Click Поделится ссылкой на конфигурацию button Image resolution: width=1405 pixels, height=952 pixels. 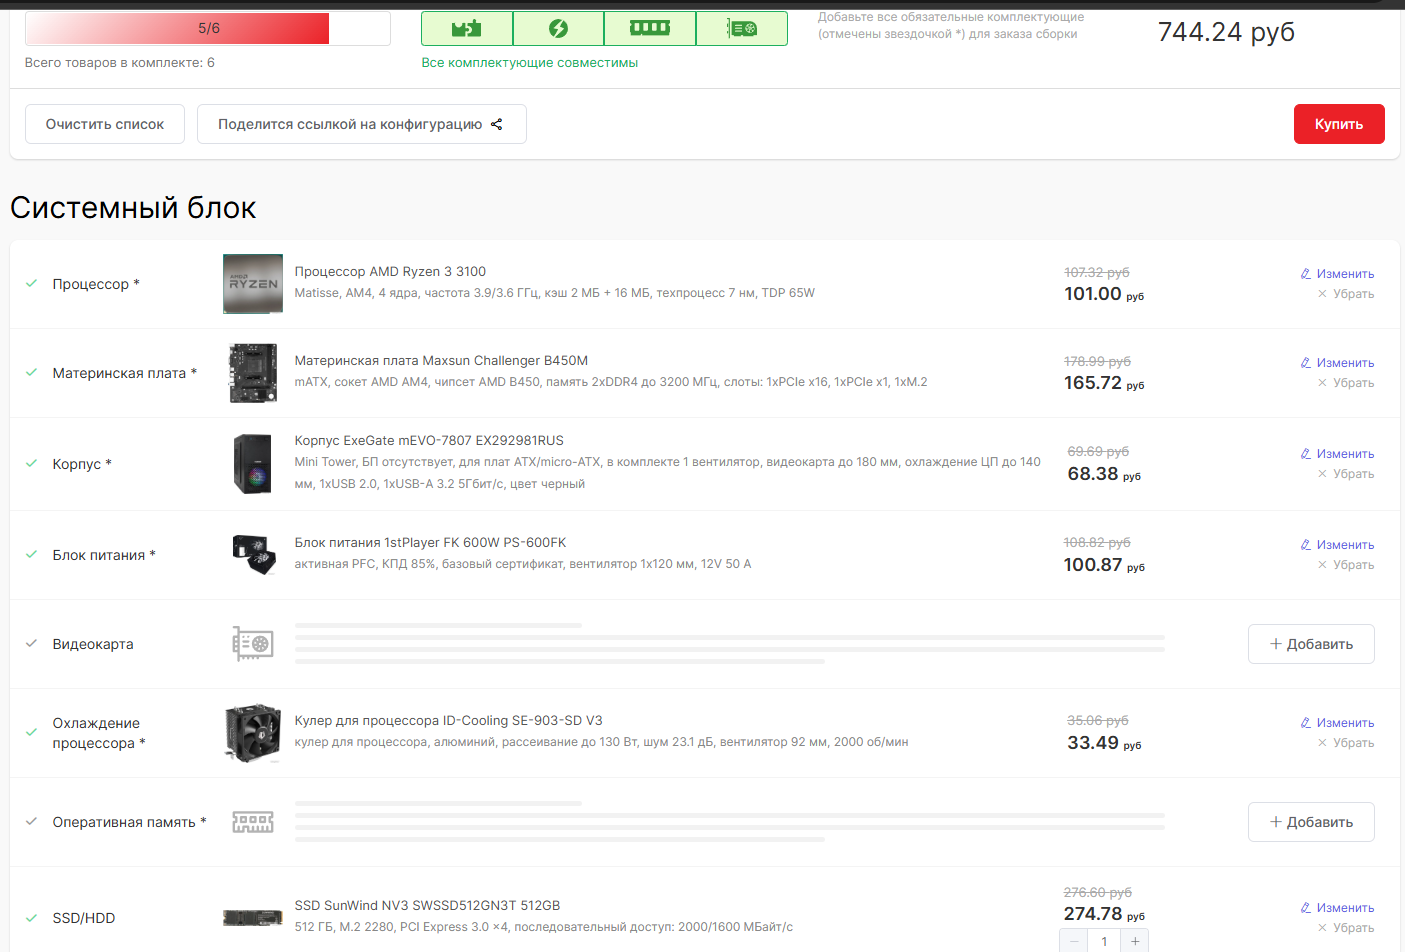362,124
